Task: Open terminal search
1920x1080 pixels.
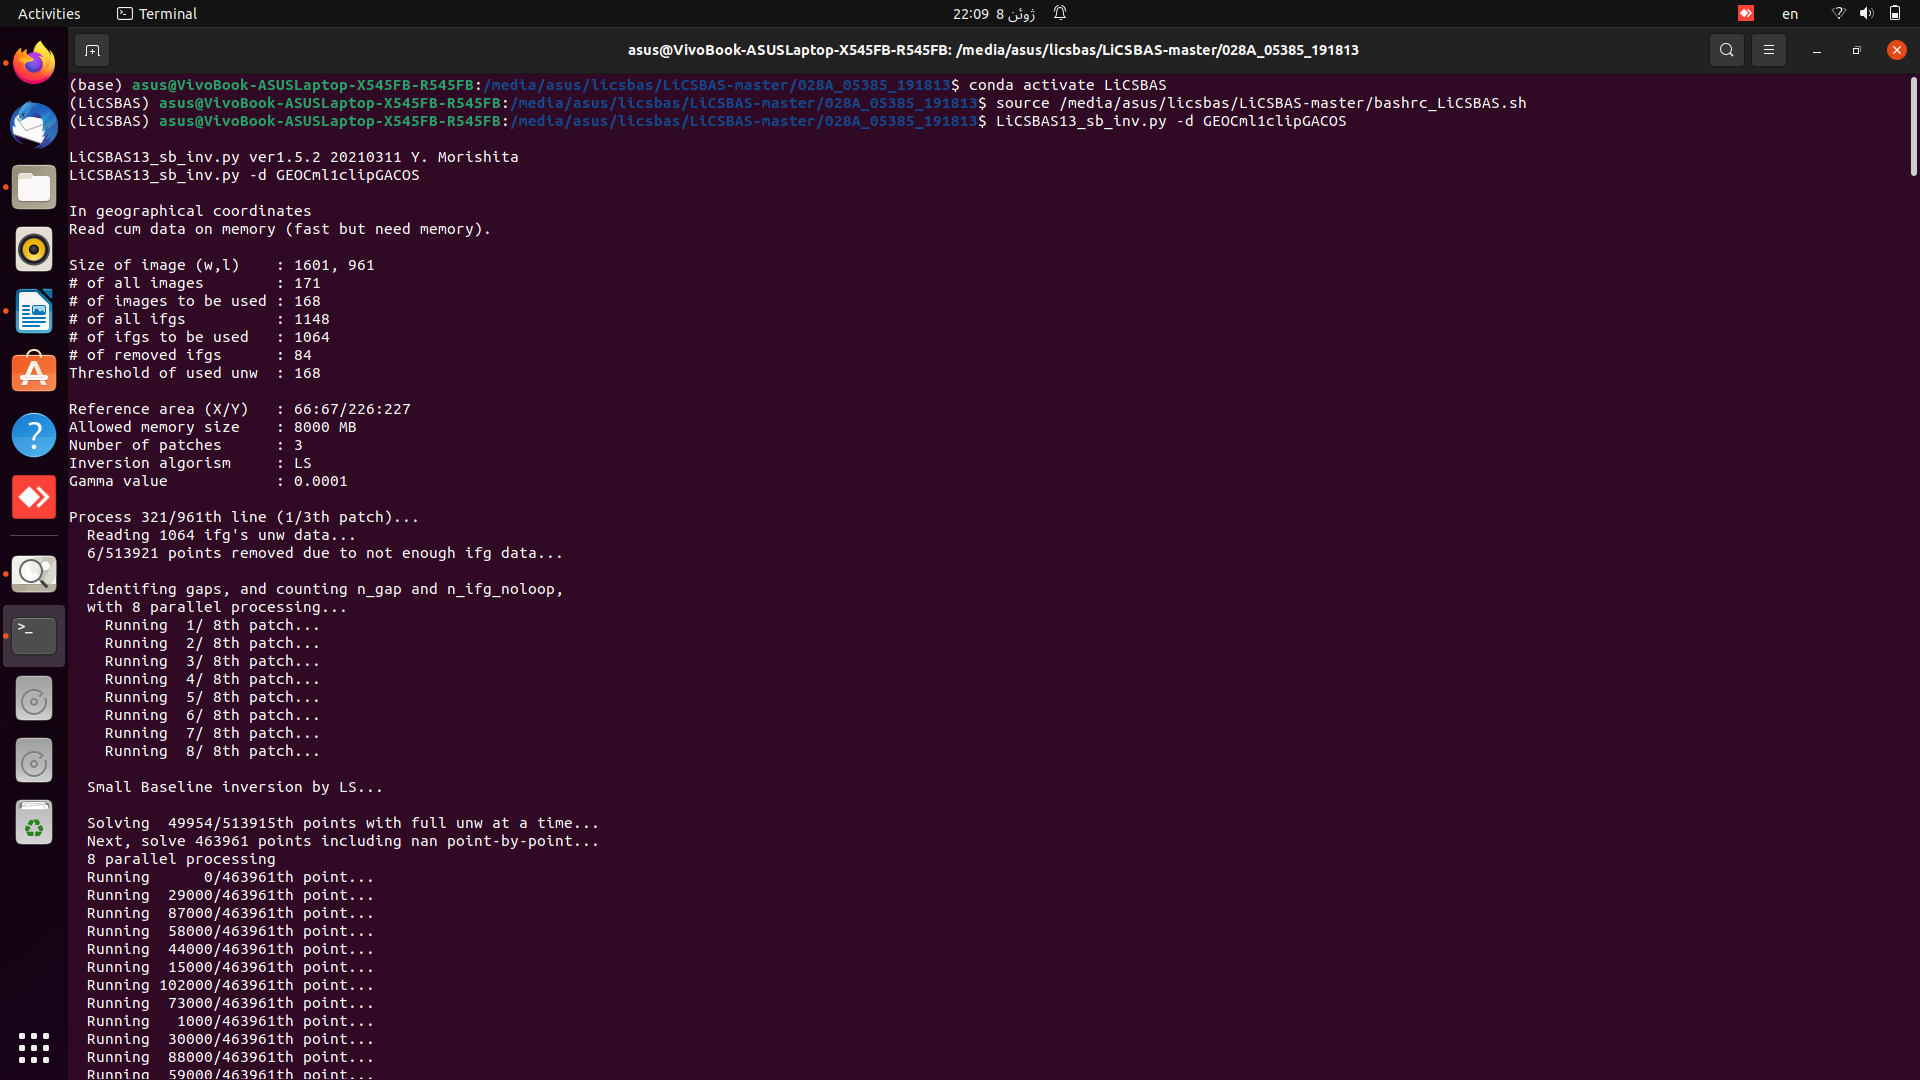Action: pos(1727,49)
